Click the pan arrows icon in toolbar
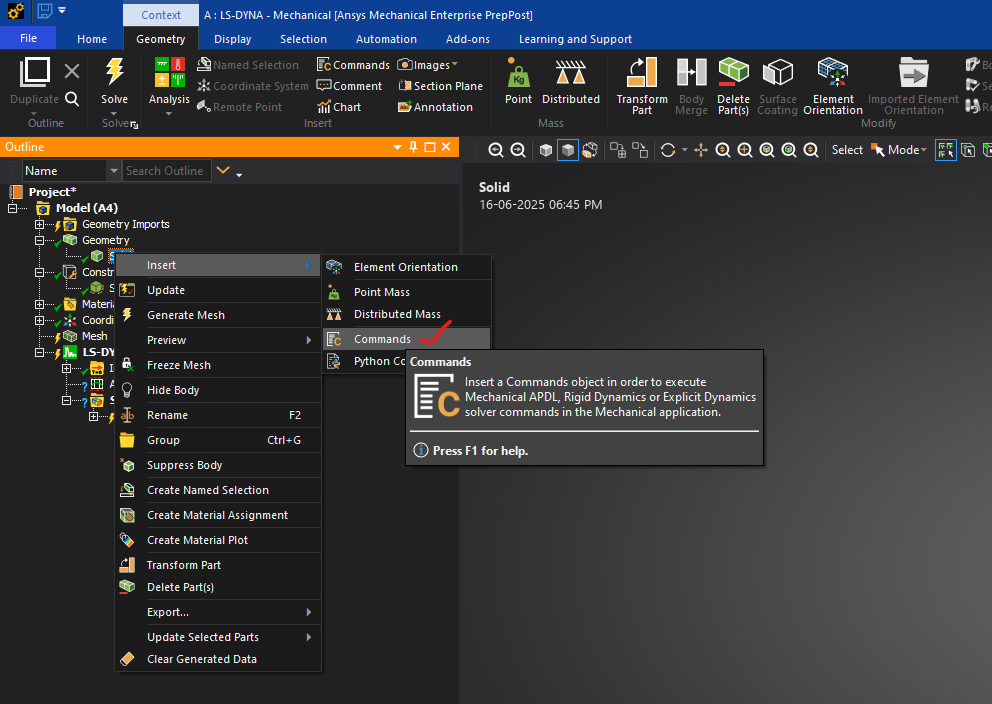Viewport: 992px width, 704px height. (x=700, y=150)
